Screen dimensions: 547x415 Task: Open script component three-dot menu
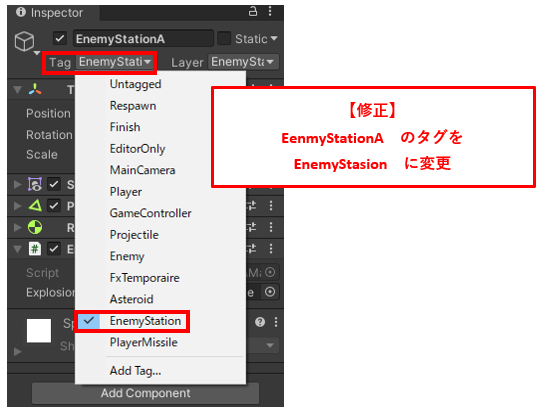(x=271, y=249)
